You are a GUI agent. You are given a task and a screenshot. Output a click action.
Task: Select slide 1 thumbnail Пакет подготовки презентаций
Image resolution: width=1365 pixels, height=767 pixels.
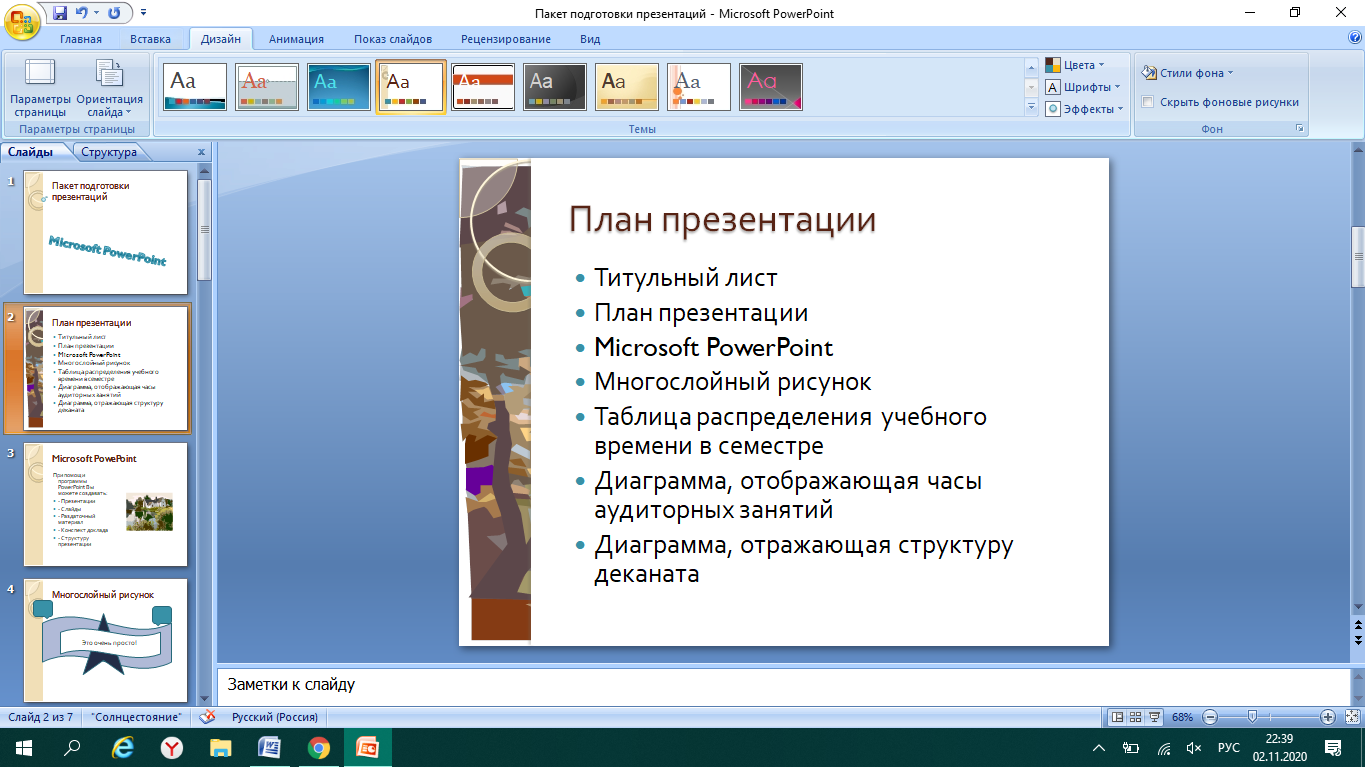tap(105, 232)
